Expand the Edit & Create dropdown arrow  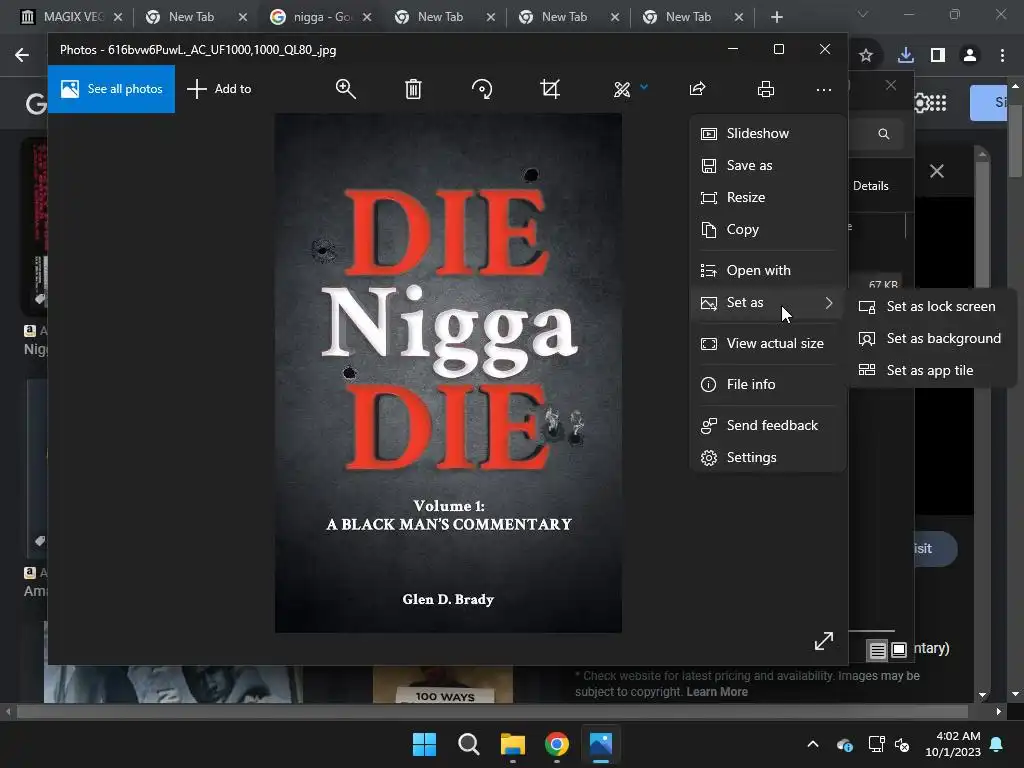pyautogui.click(x=644, y=87)
